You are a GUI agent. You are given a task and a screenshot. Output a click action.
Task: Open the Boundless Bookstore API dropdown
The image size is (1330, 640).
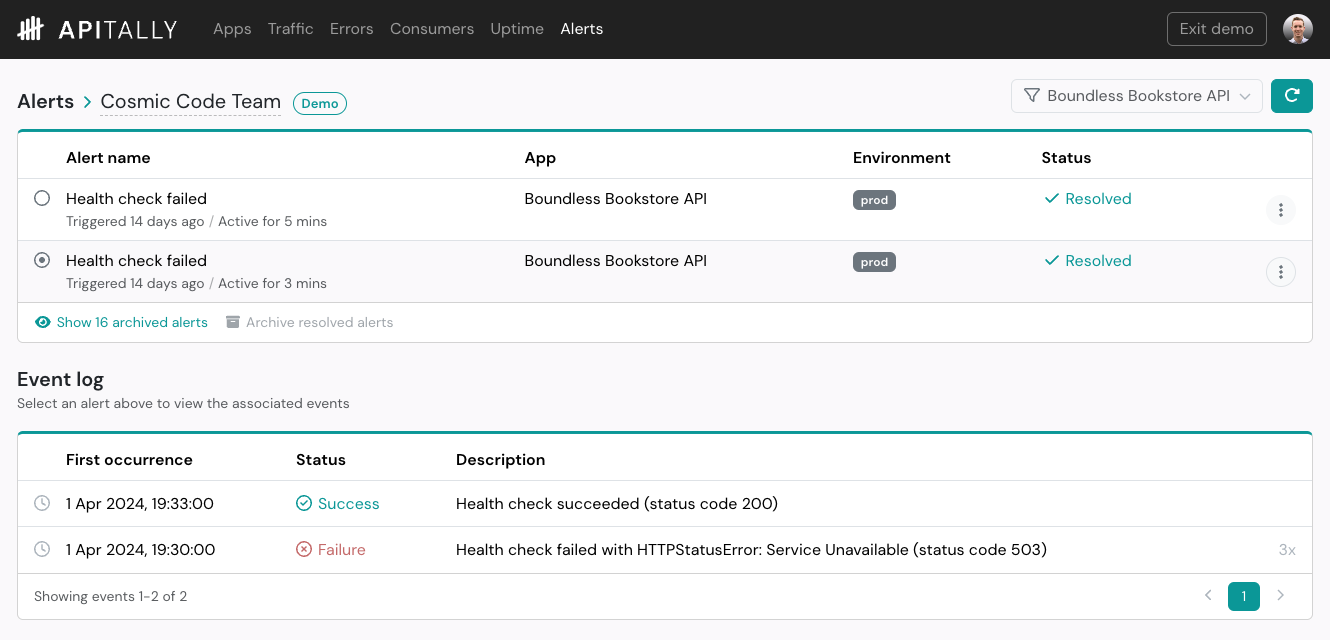pyautogui.click(x=1137, y=96)
